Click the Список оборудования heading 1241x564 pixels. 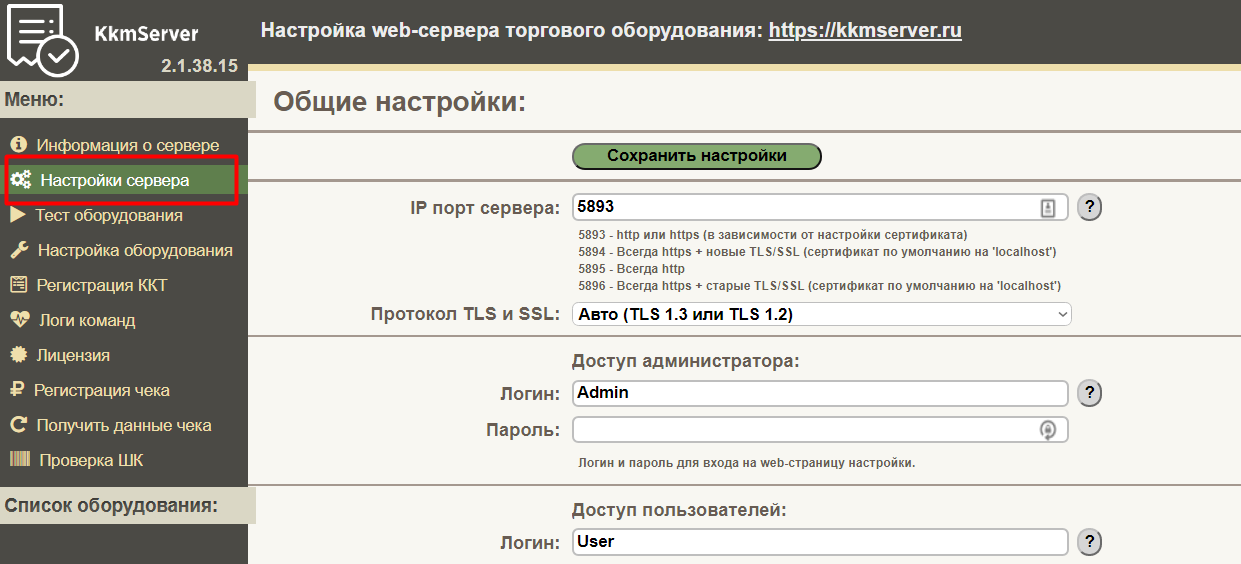point(111,505)
